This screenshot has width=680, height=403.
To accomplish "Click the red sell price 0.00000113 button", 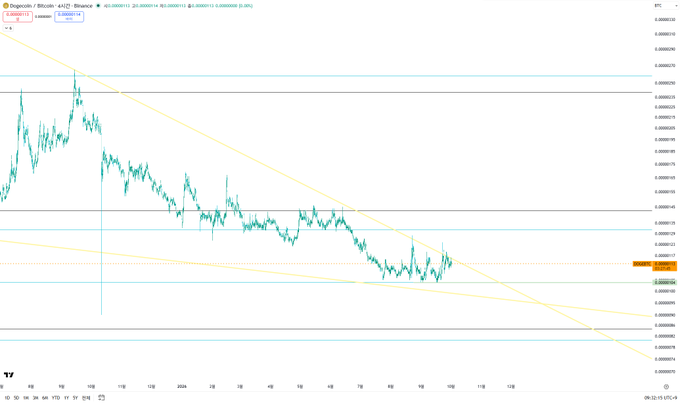I will [18, 16].
